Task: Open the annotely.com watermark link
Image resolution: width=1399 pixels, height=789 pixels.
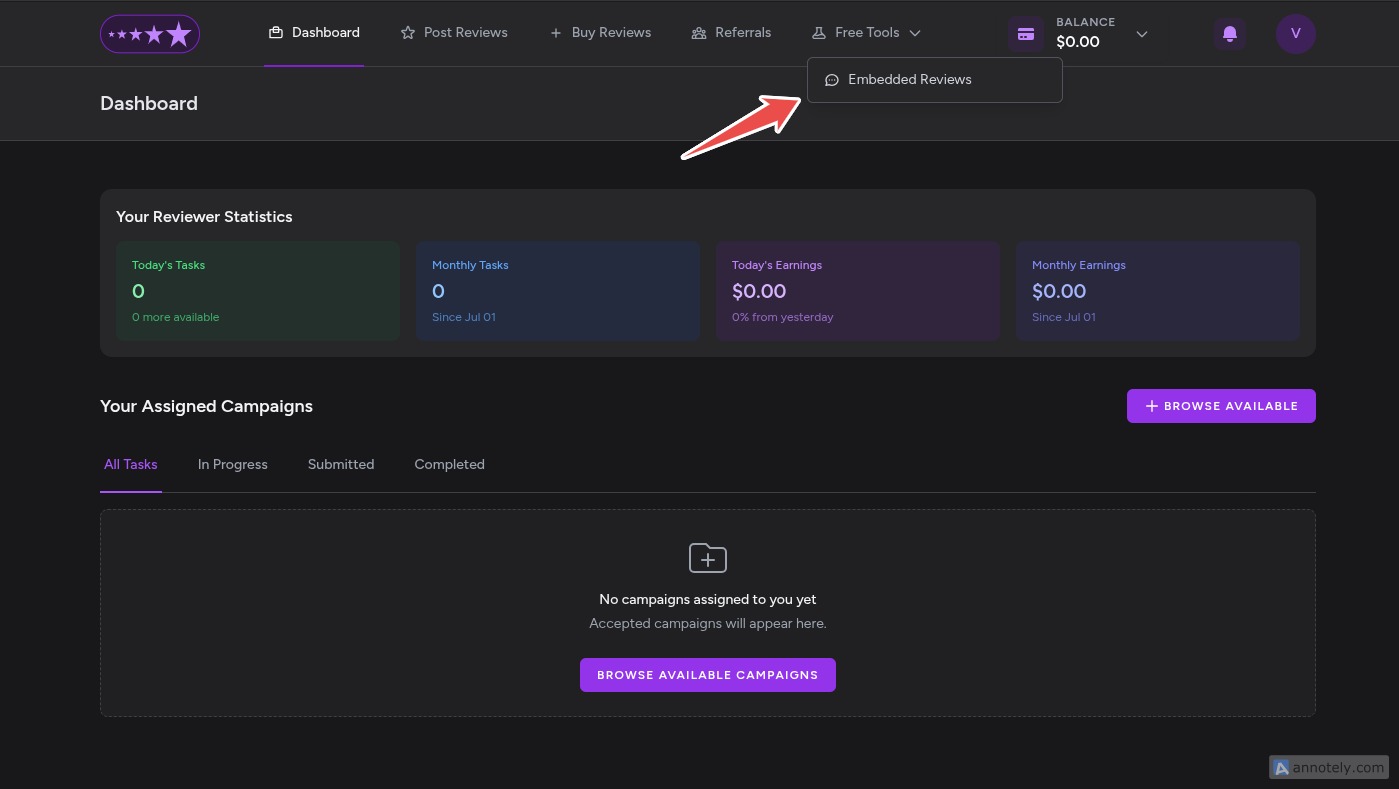Action: click(1328, 767)
